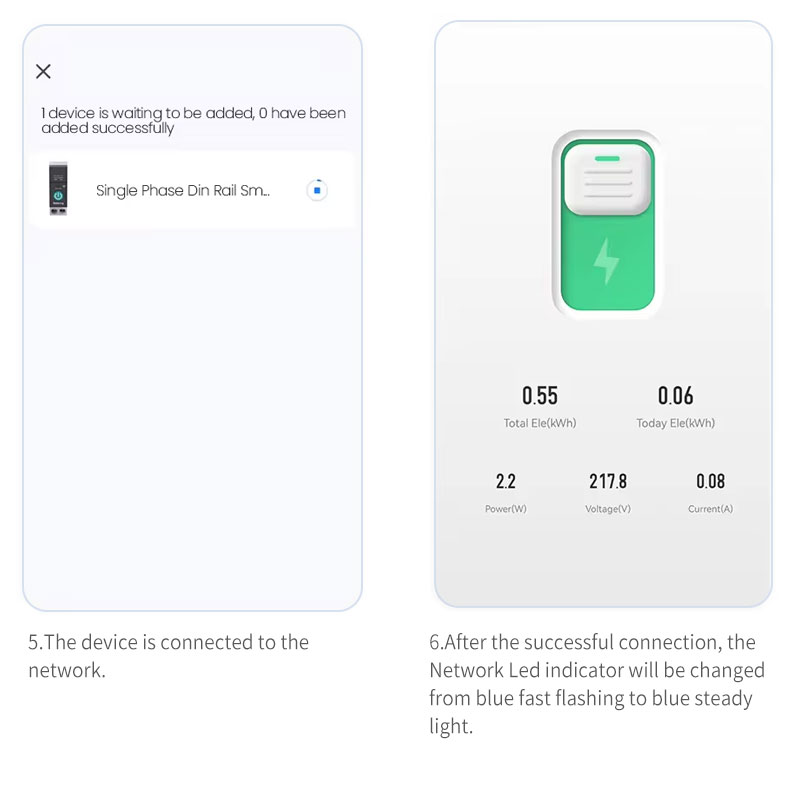790x787 pixels.
Task: Click the "1 device is waiting" status text
Action: [x=193, y=120]
